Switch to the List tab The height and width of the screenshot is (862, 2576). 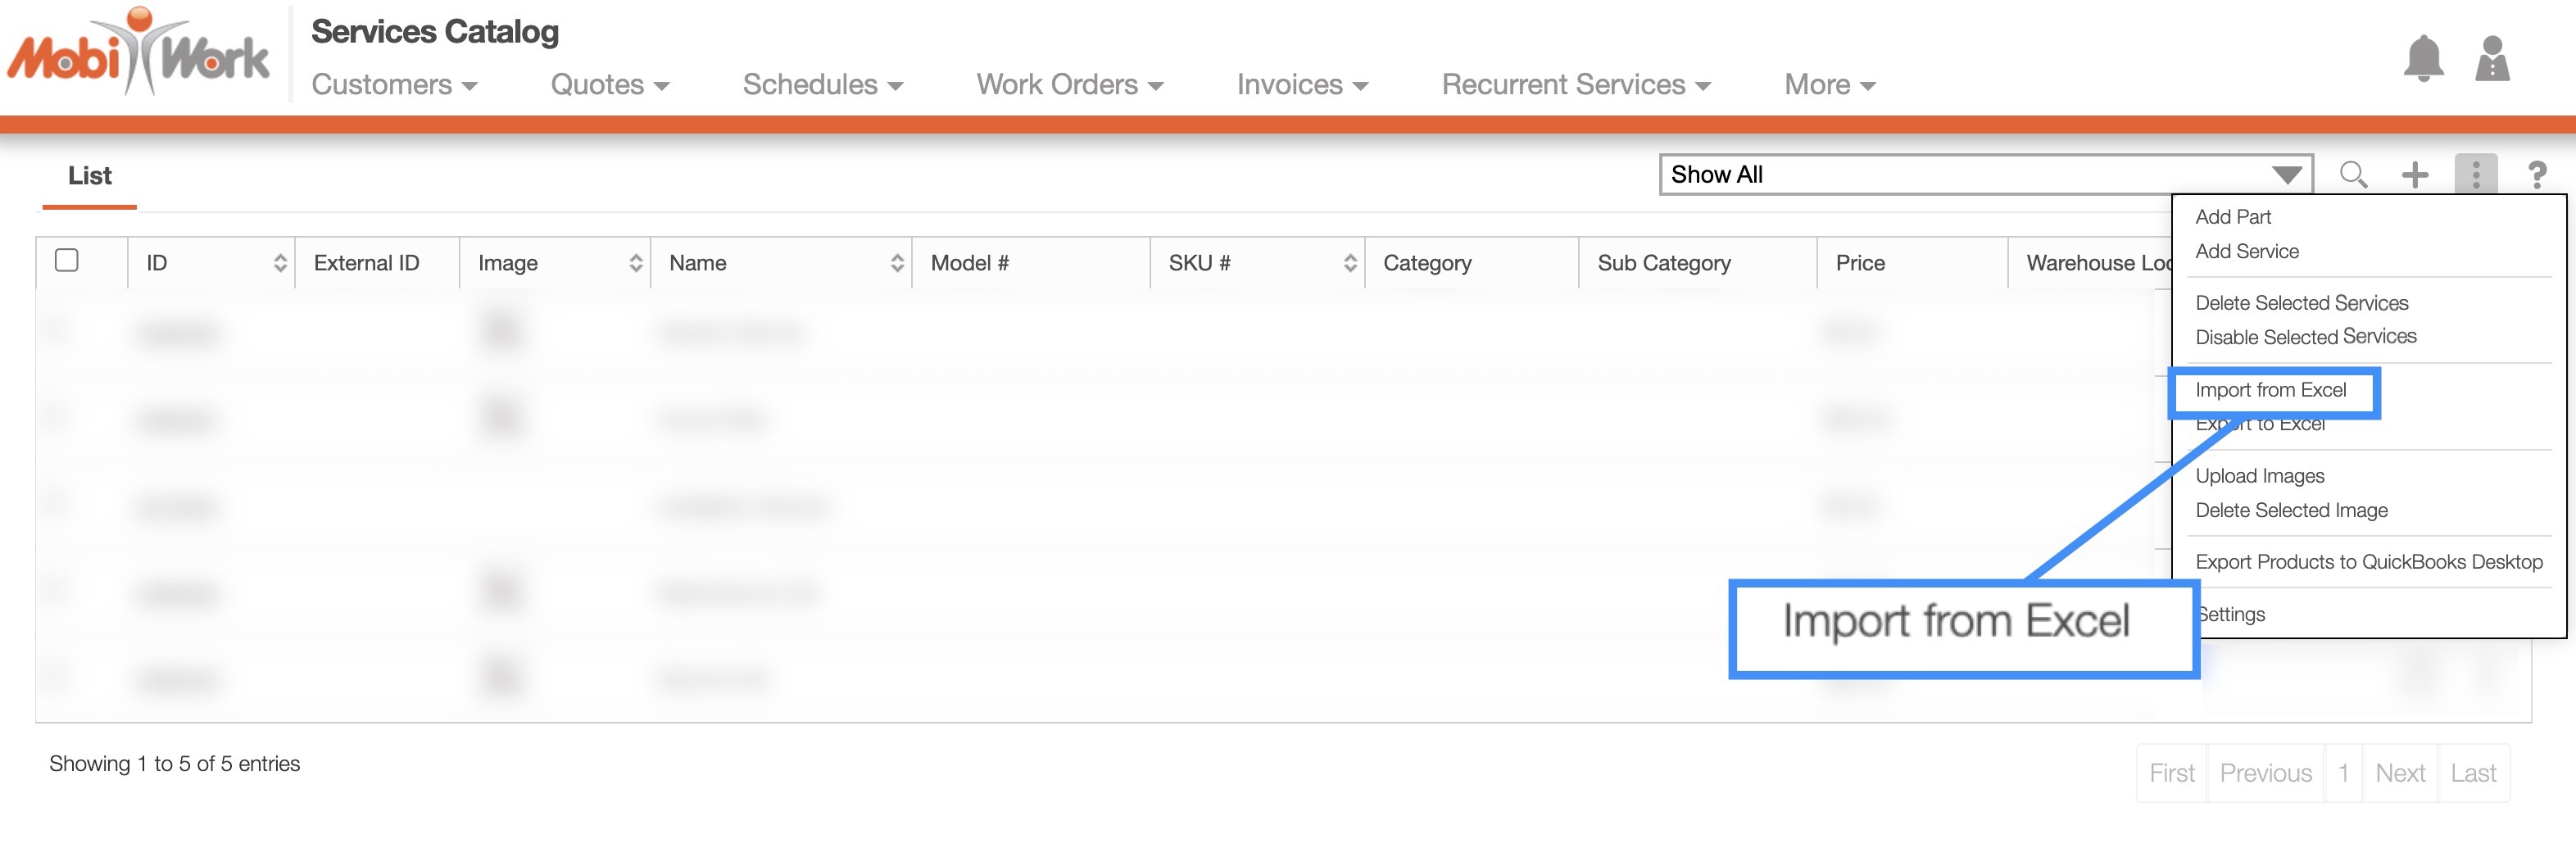pyautogui.click(x=89, y=176)
